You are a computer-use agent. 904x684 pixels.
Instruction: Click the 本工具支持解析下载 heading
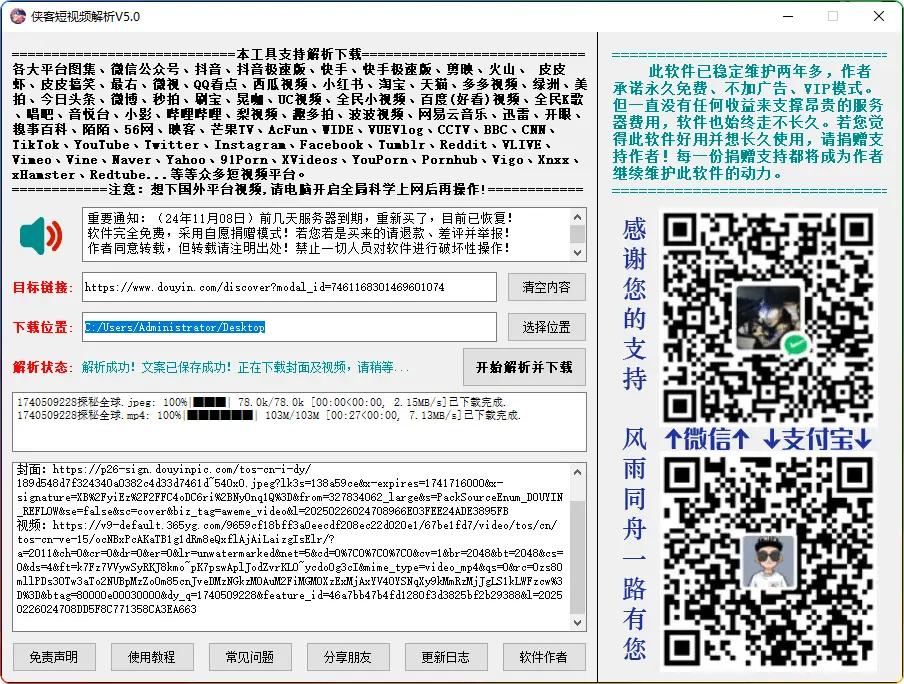299,54
